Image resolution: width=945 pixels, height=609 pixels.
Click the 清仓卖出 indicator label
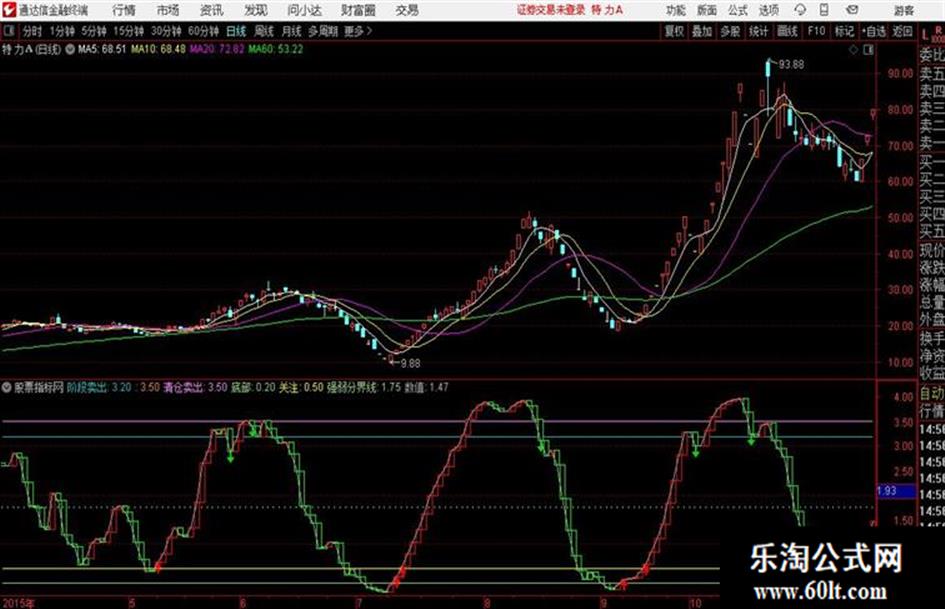click(183, 387)
